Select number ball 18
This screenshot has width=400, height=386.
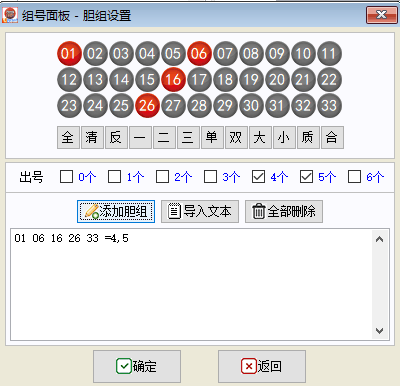point(225,79)
